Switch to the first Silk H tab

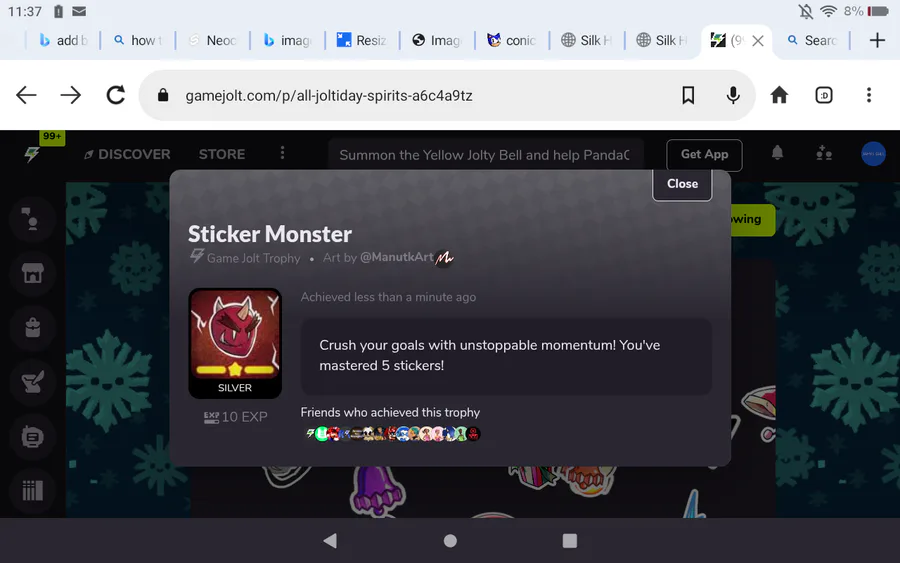(x=587, y=40)
